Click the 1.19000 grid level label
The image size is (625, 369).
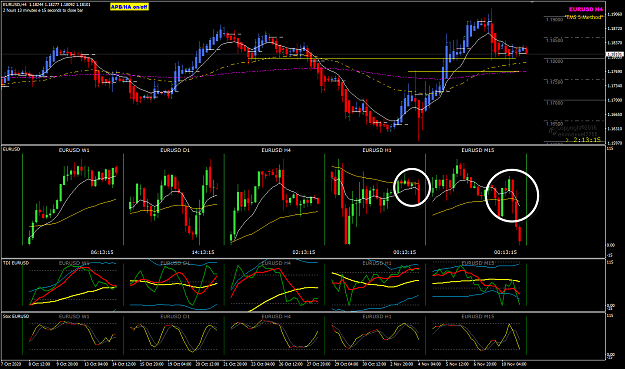coord(554,19)
